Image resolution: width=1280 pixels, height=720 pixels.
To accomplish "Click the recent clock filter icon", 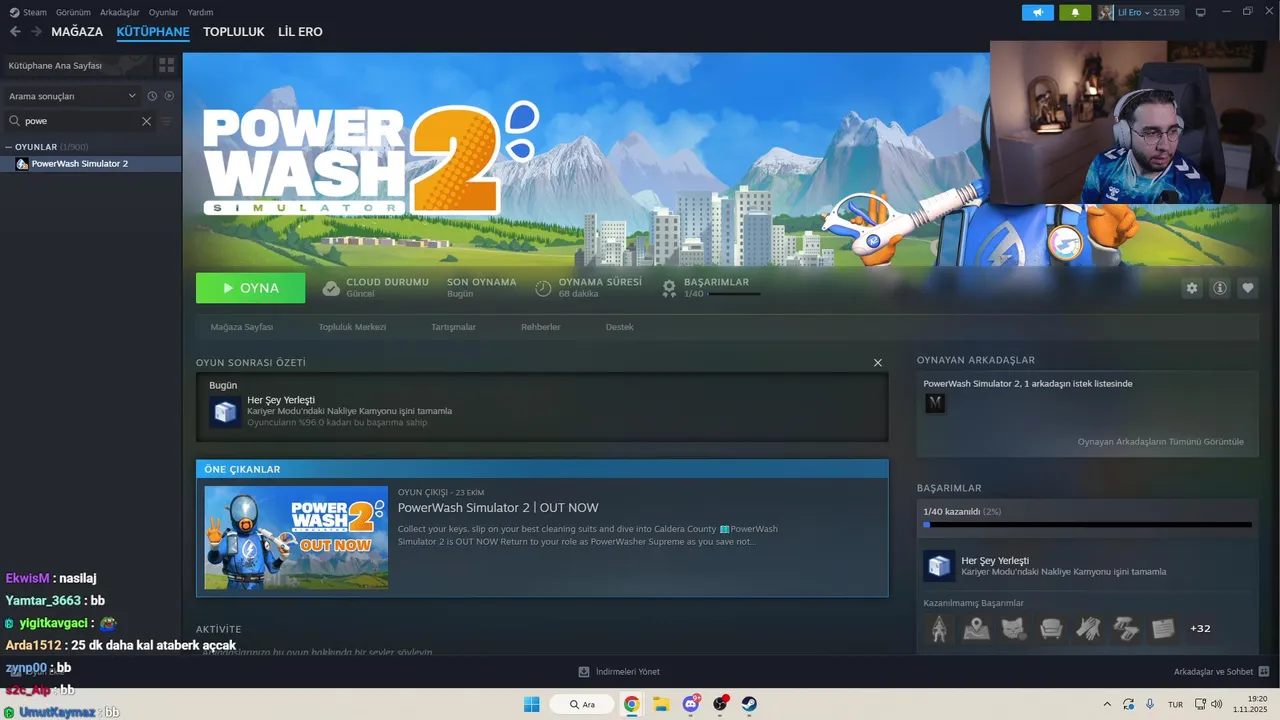I will (152, 96).
